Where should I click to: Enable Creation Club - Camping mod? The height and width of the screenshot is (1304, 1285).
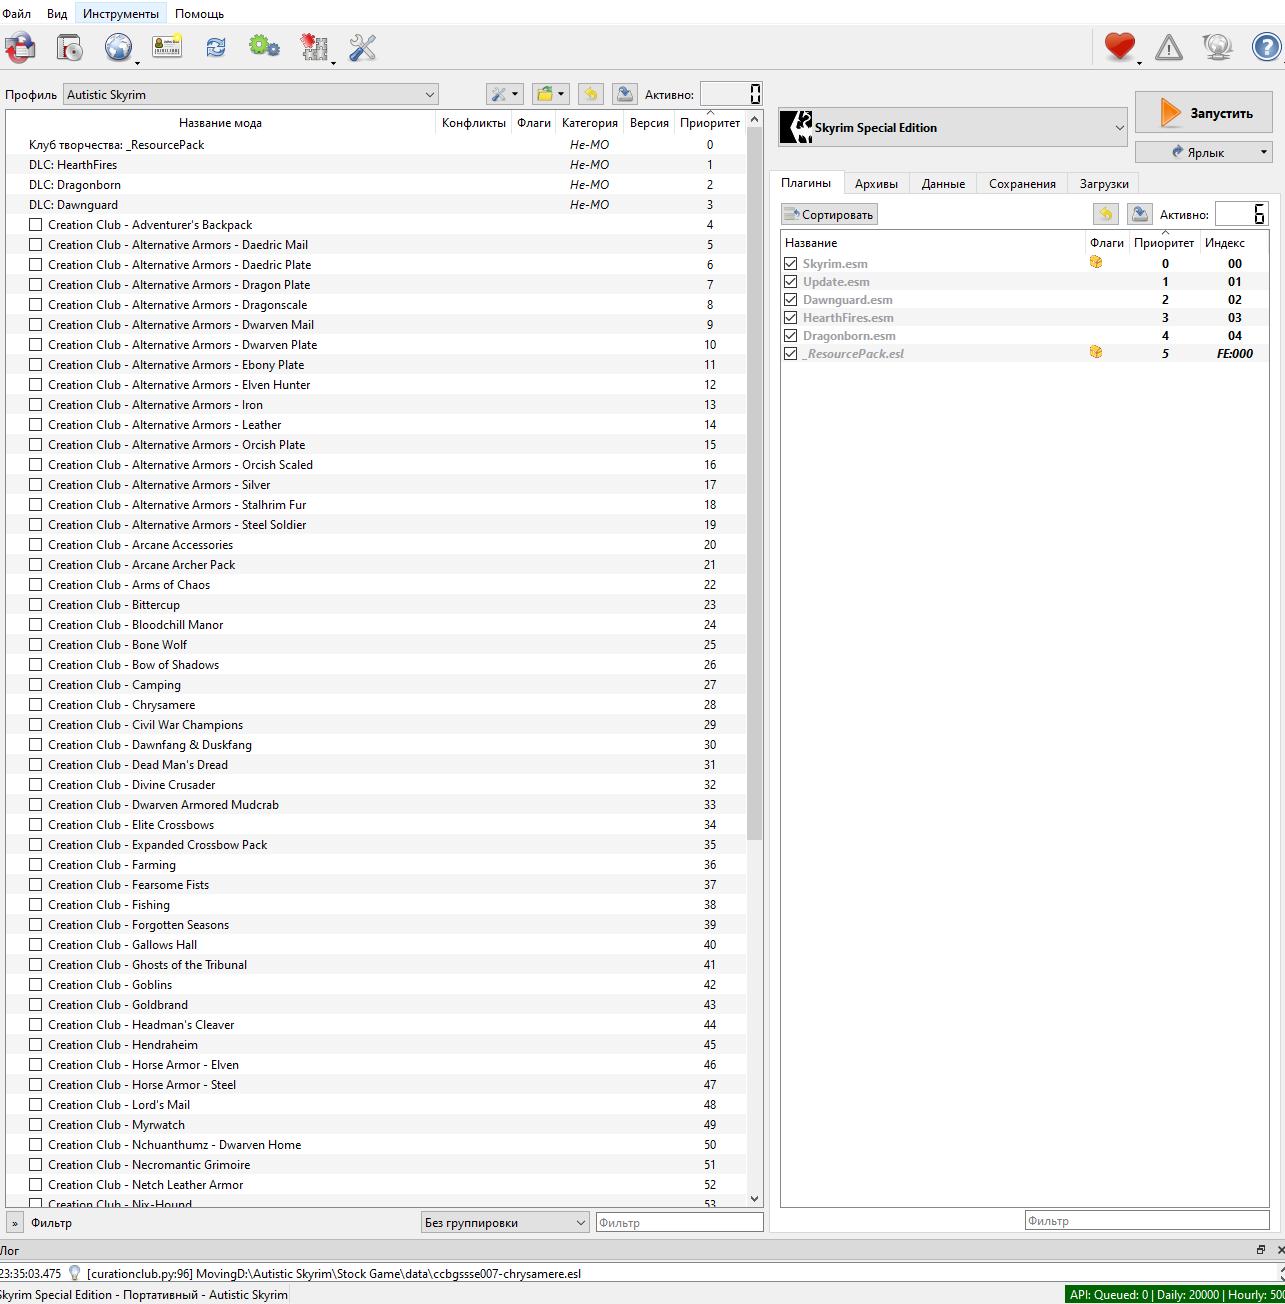36,685
